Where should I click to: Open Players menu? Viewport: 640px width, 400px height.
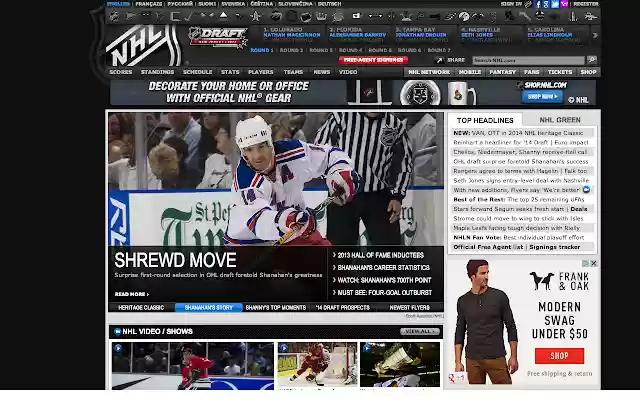coord(260,72)
